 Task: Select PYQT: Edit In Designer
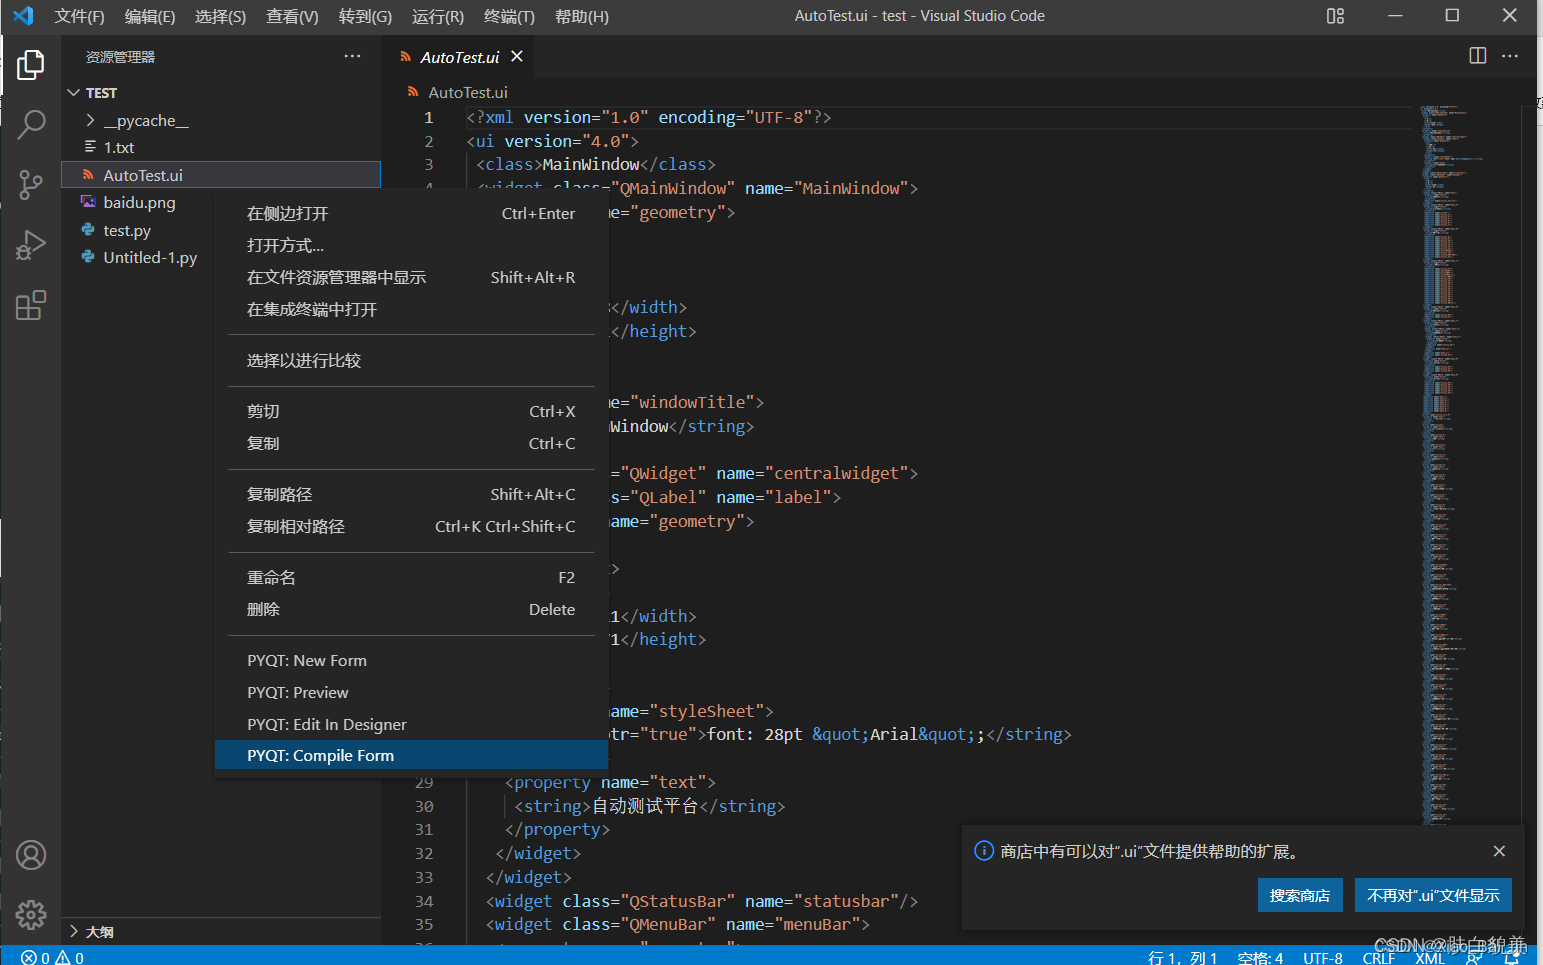click(412, 724)
